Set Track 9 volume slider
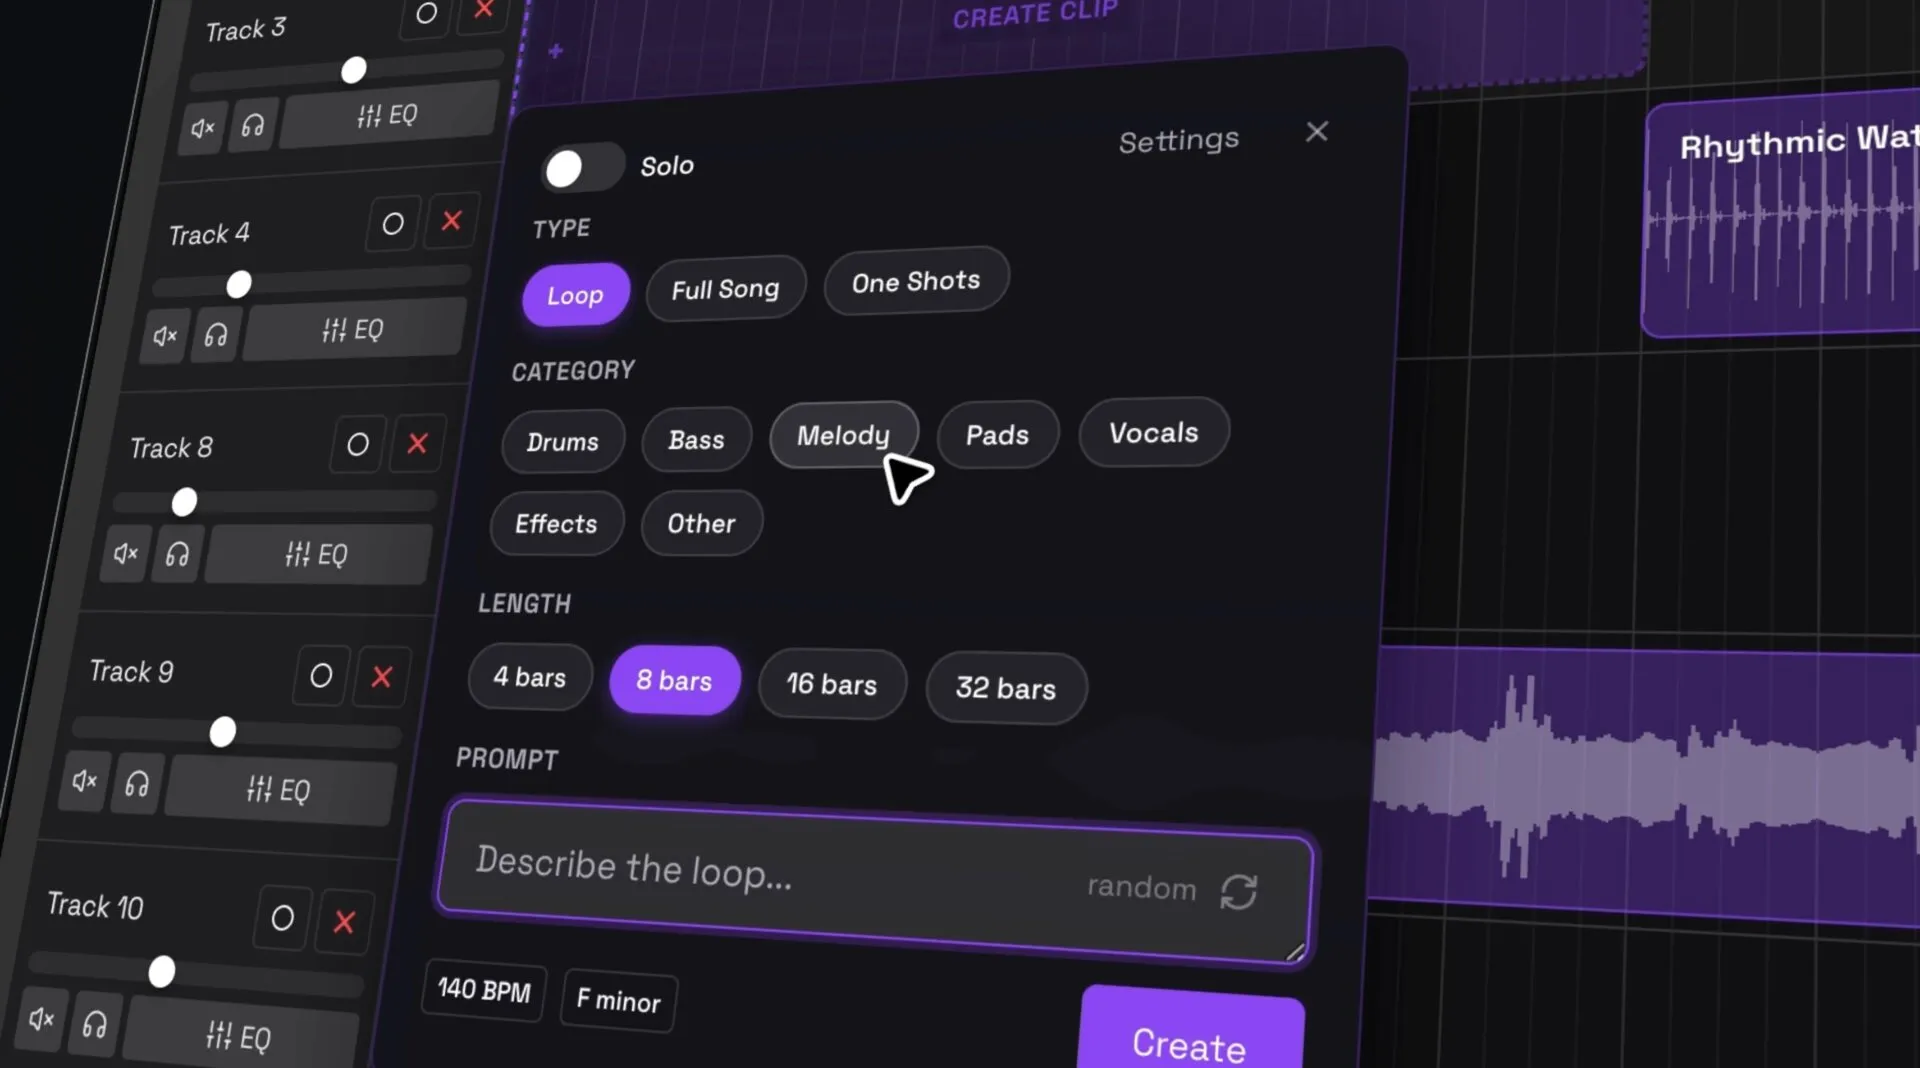Screen dimensions: 1920x1068 pyautogui.click(x=237, y=732)
